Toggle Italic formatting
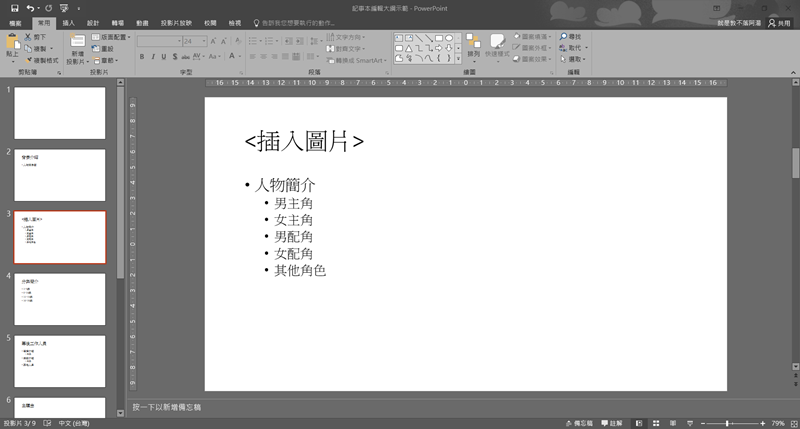This screenshot has height=429, width=800. 153,57
